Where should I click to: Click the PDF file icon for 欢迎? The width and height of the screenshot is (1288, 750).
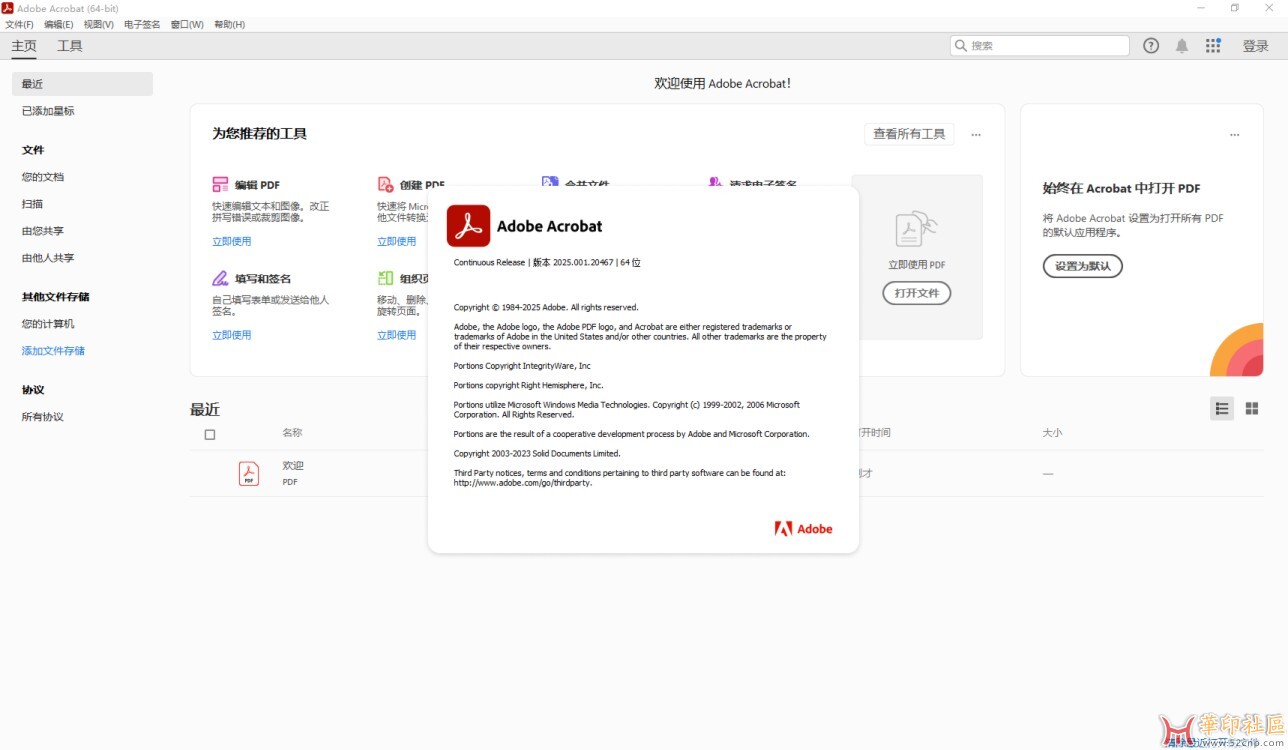(x=249, y=473)
